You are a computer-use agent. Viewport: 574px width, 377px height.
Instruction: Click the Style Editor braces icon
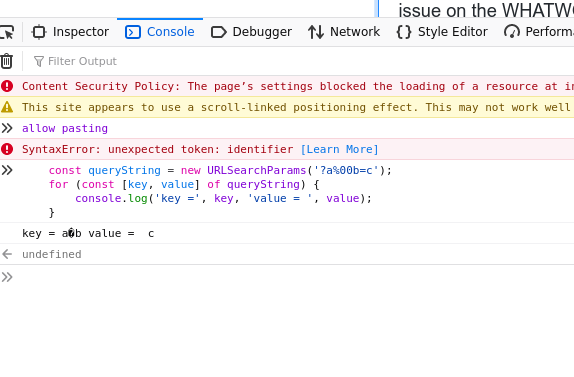(404, 32)
